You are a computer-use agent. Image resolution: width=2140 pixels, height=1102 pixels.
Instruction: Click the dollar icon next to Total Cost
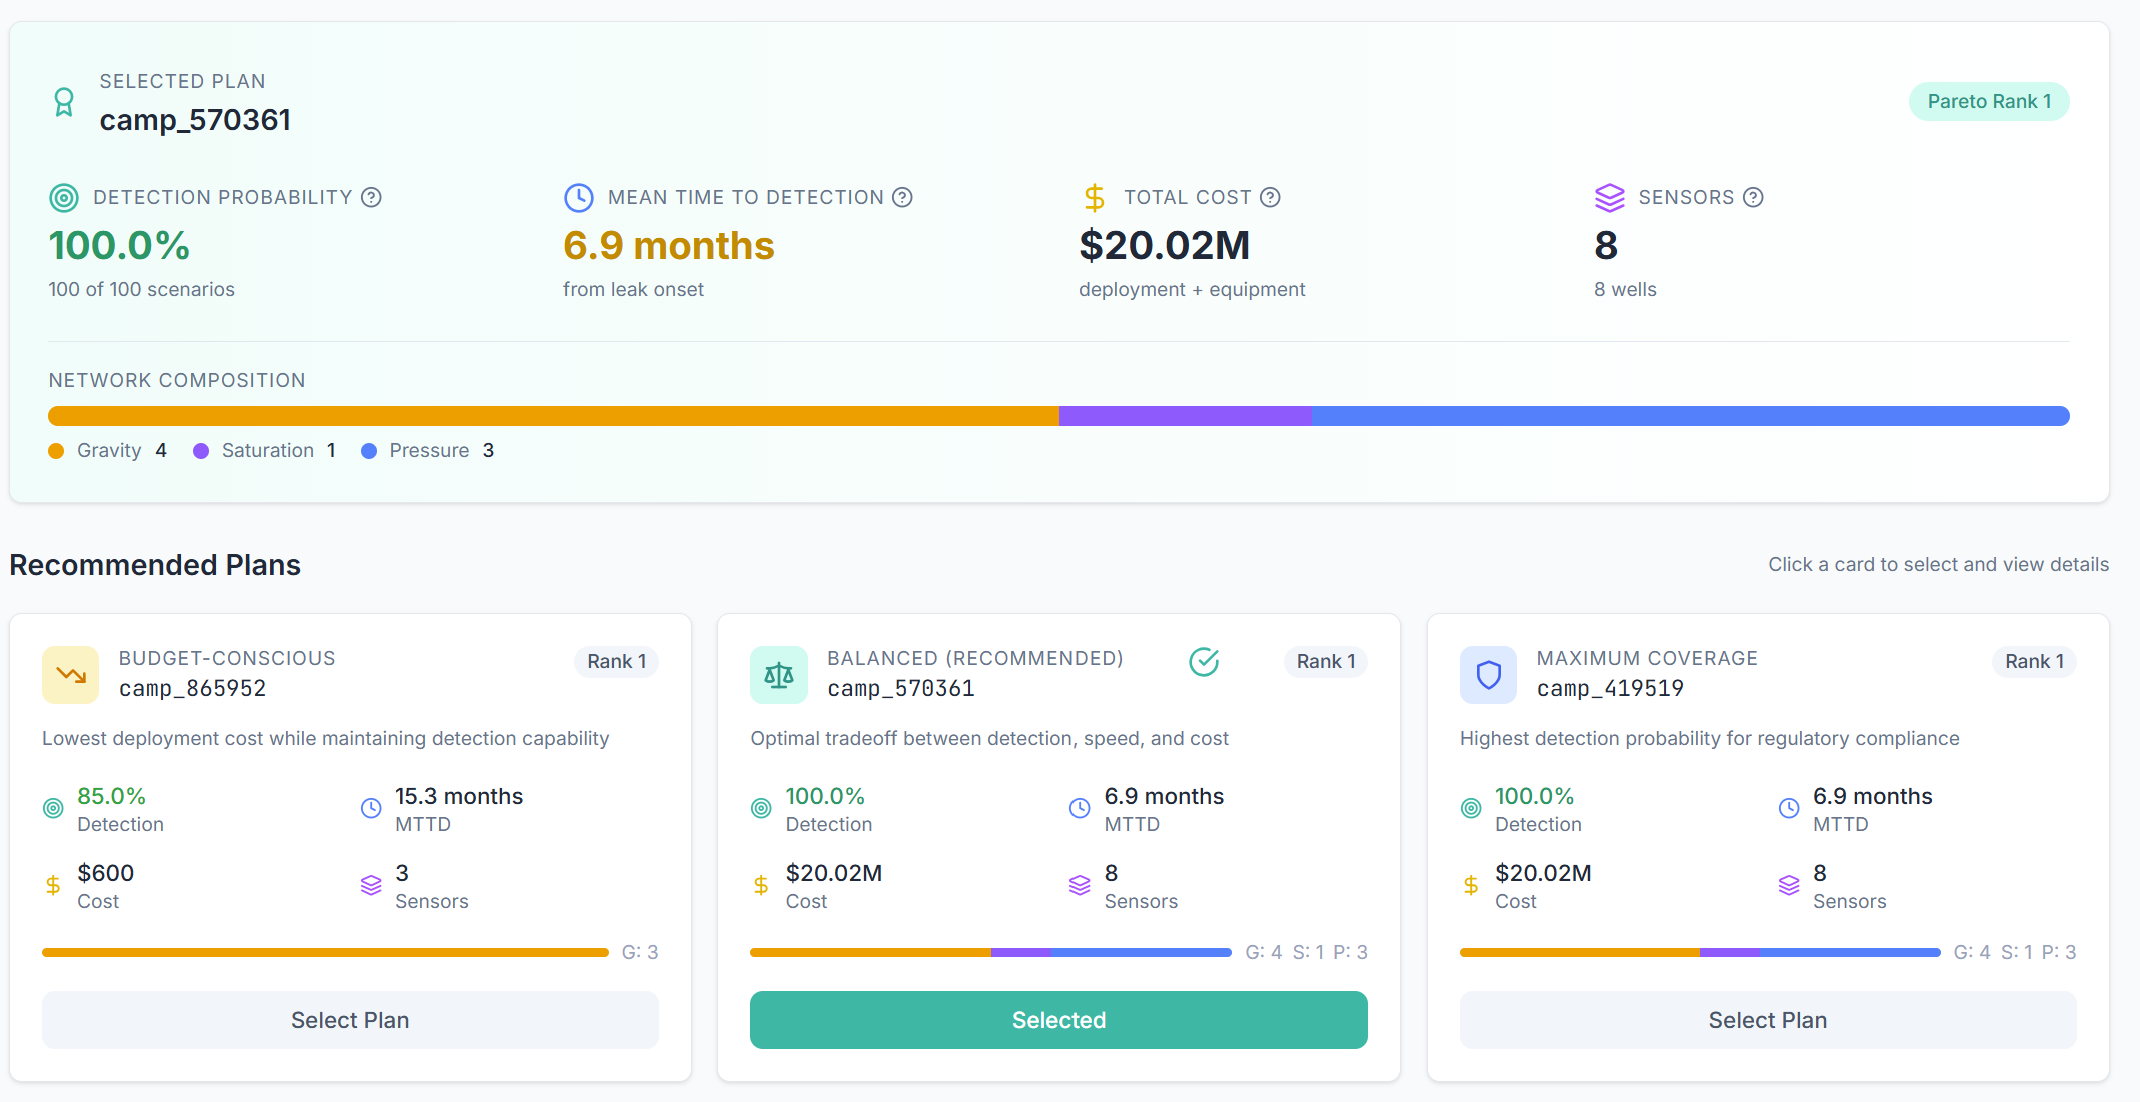click(1093, 197)
